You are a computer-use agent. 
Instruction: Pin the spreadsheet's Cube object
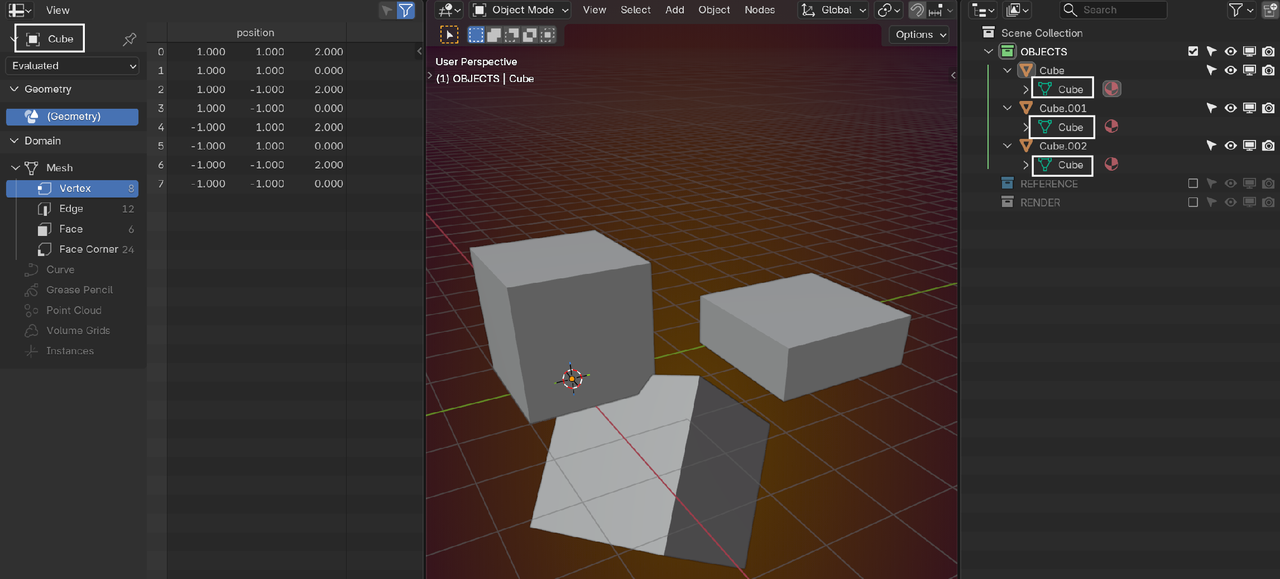(129, 39)
